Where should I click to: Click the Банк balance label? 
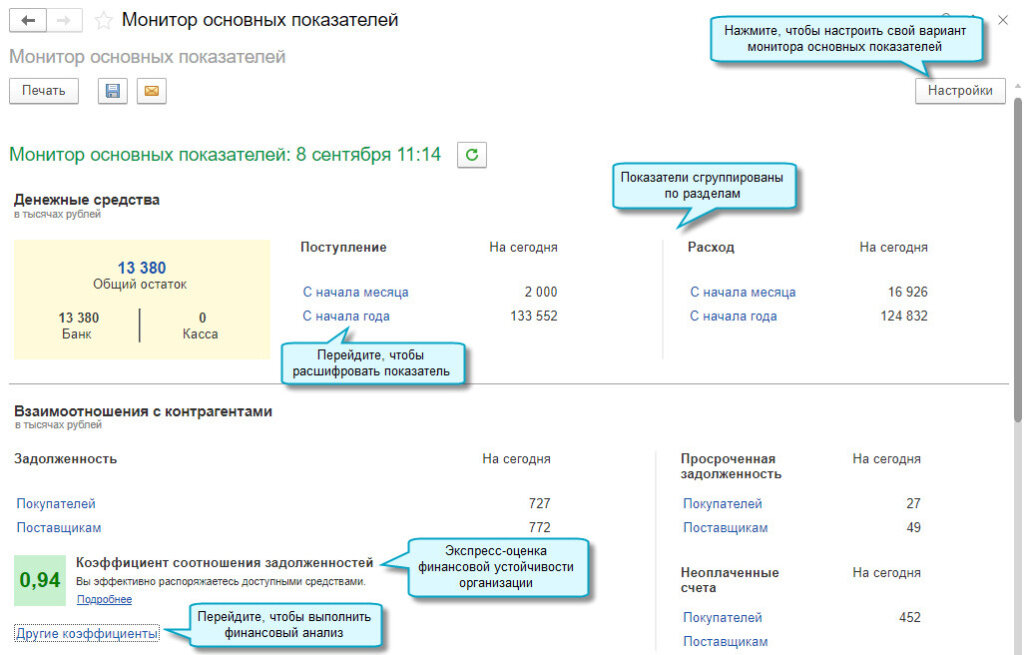pos(76,334)
